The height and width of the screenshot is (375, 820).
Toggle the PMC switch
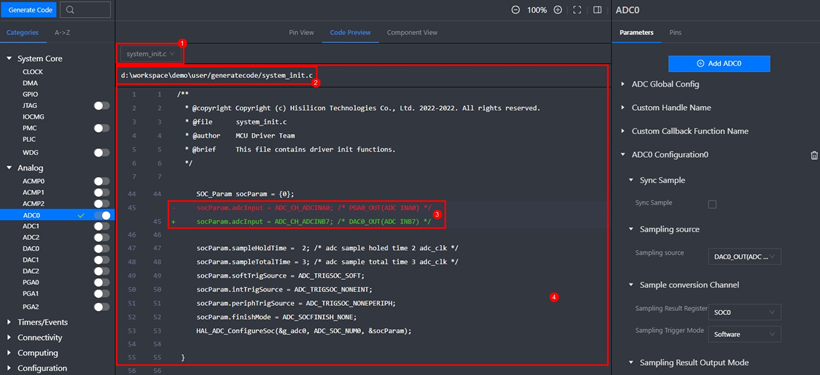102,128
